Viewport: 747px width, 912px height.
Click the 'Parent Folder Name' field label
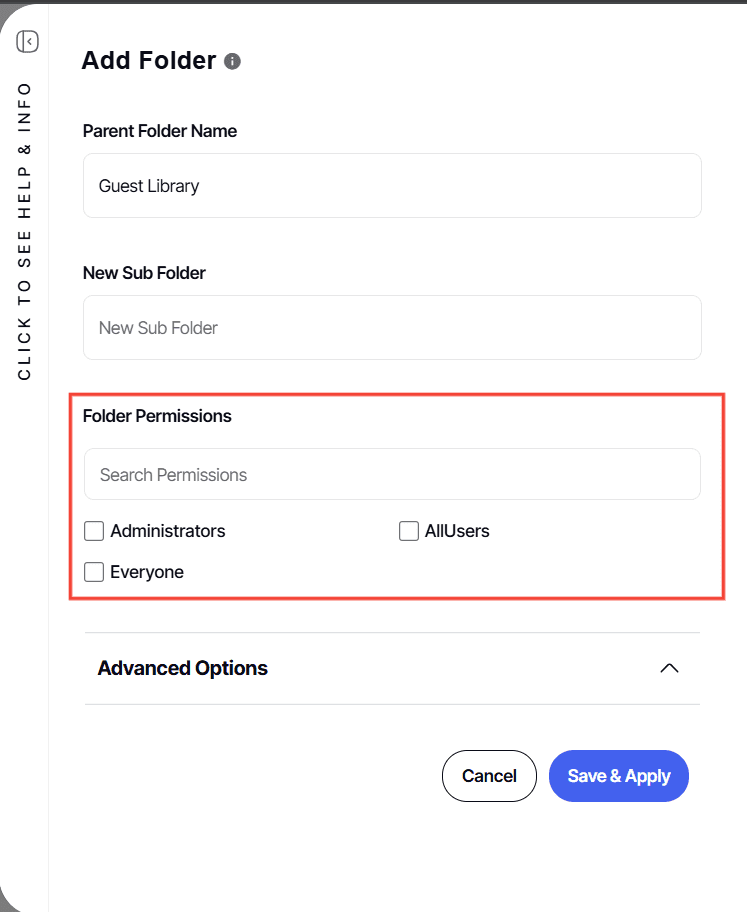(x=160, y=131)
